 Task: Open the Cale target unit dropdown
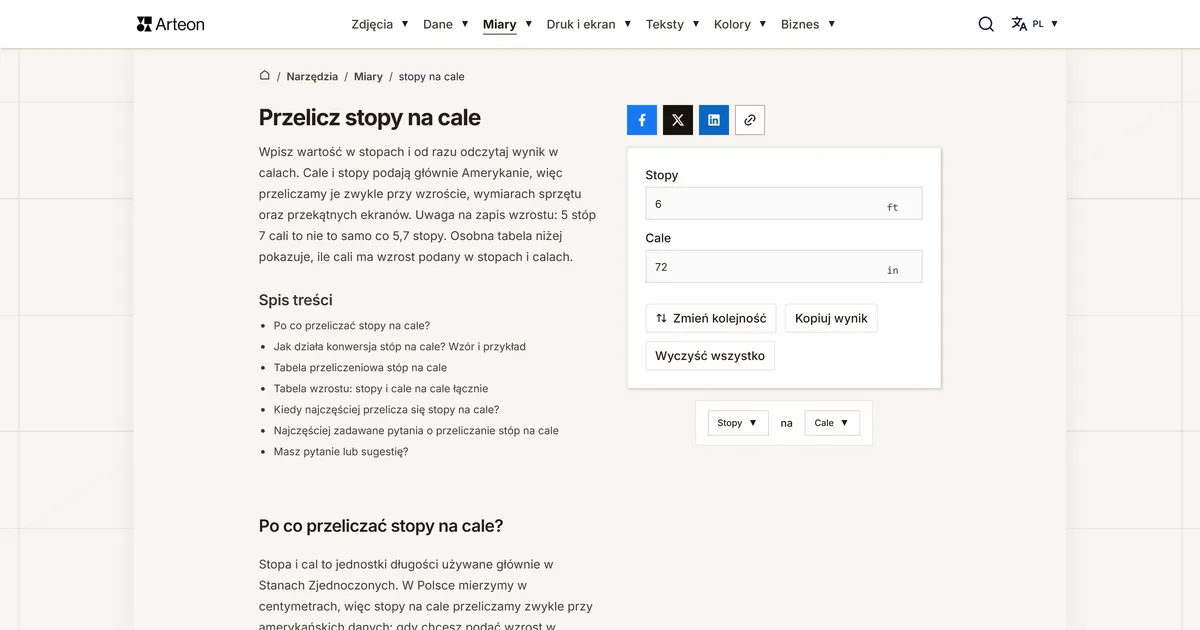832,423
